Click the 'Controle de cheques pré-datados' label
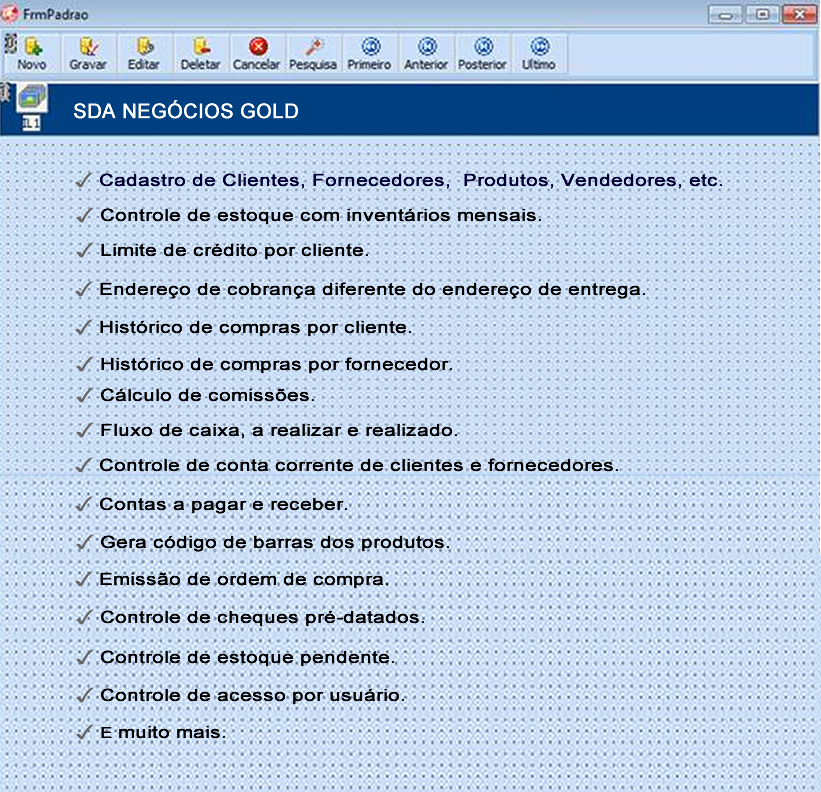The image size is (821, 792). pos(262,618)
